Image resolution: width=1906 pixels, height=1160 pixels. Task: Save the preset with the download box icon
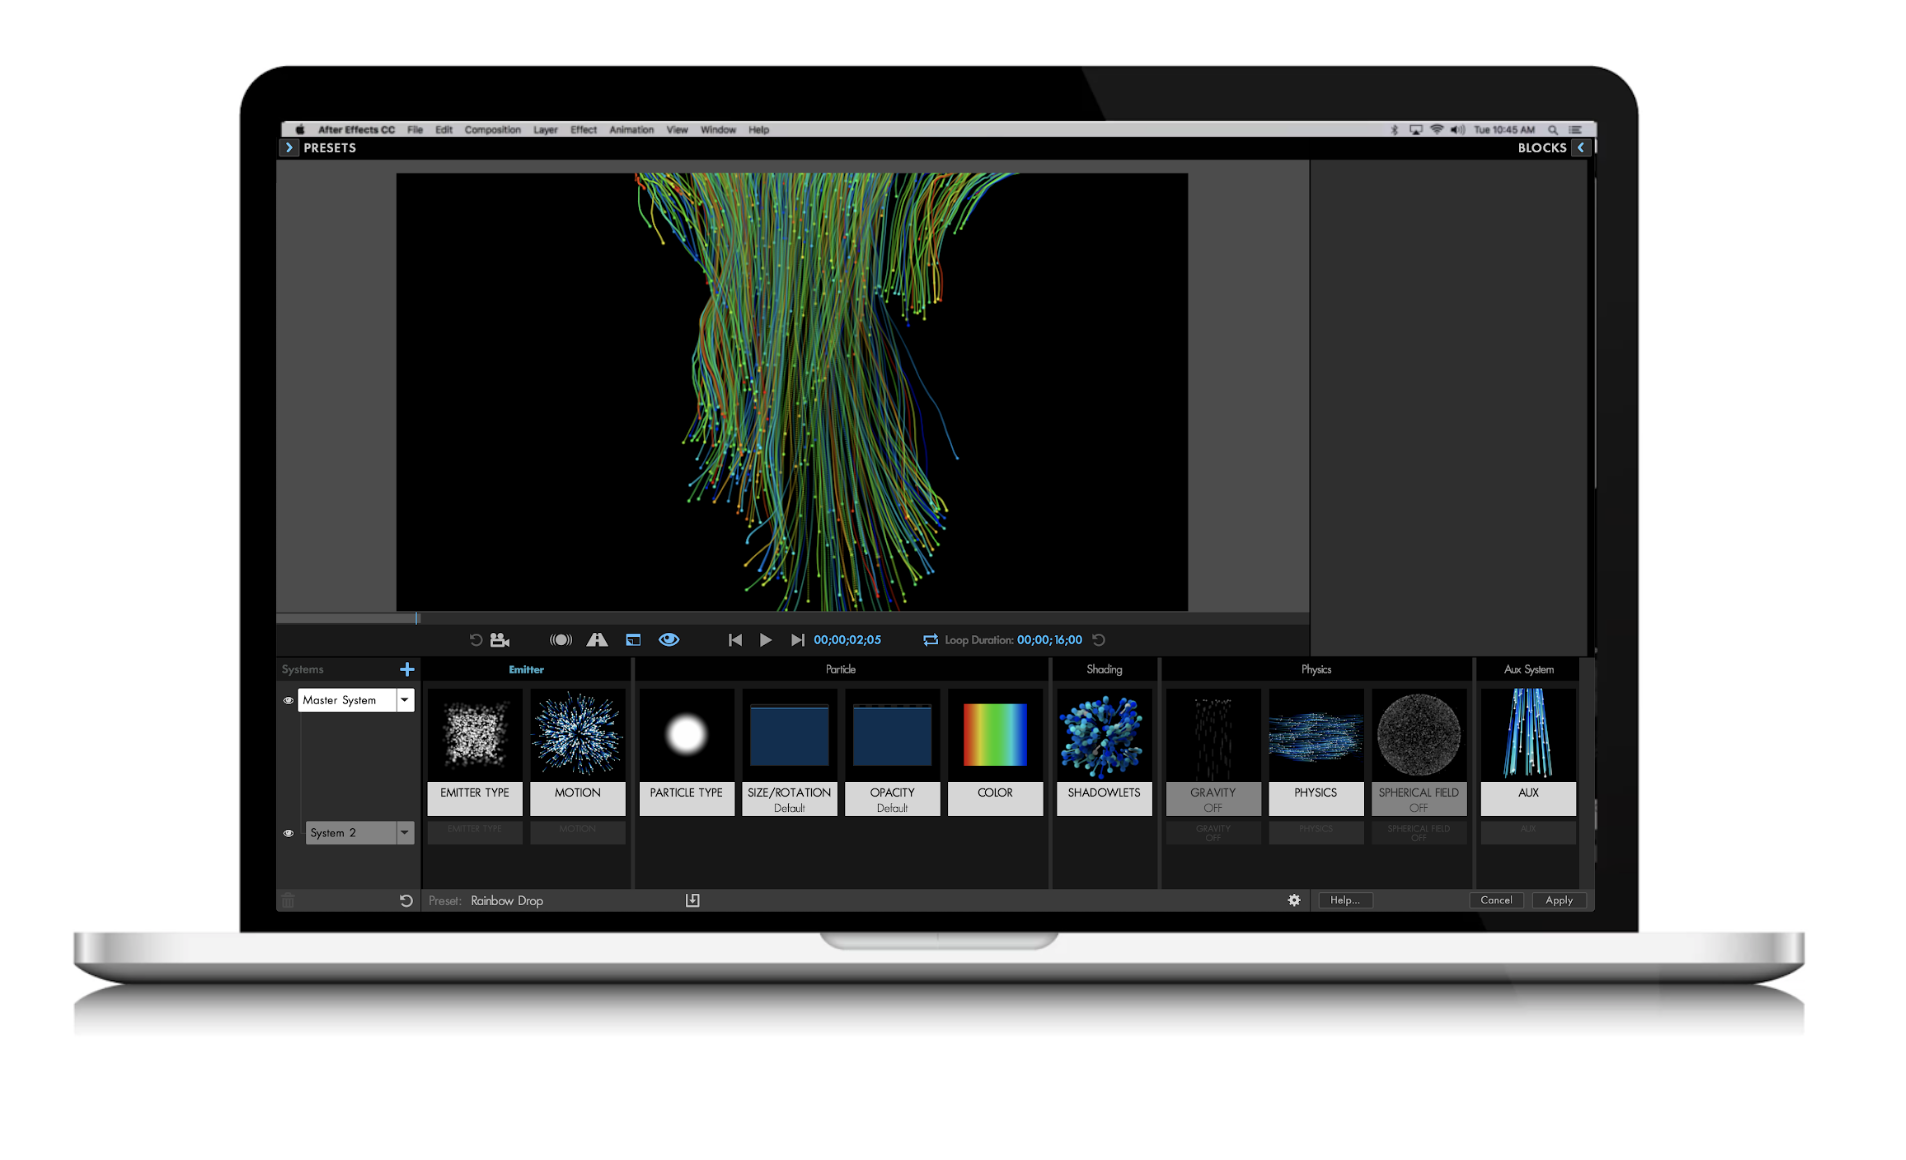pyautogui.click(x=692, y=901)
